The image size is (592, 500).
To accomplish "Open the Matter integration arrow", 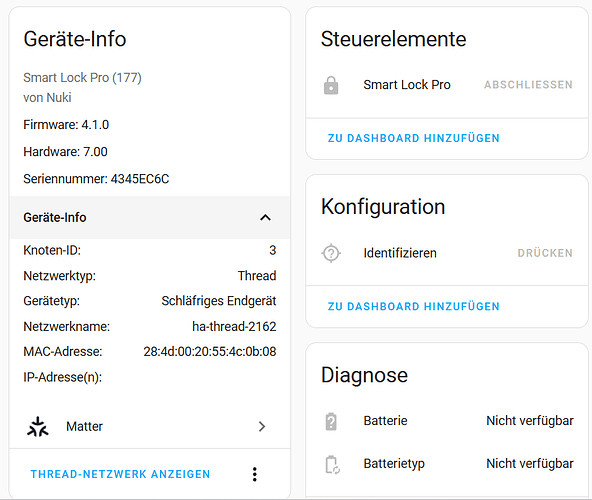I will tap(262, 427).
